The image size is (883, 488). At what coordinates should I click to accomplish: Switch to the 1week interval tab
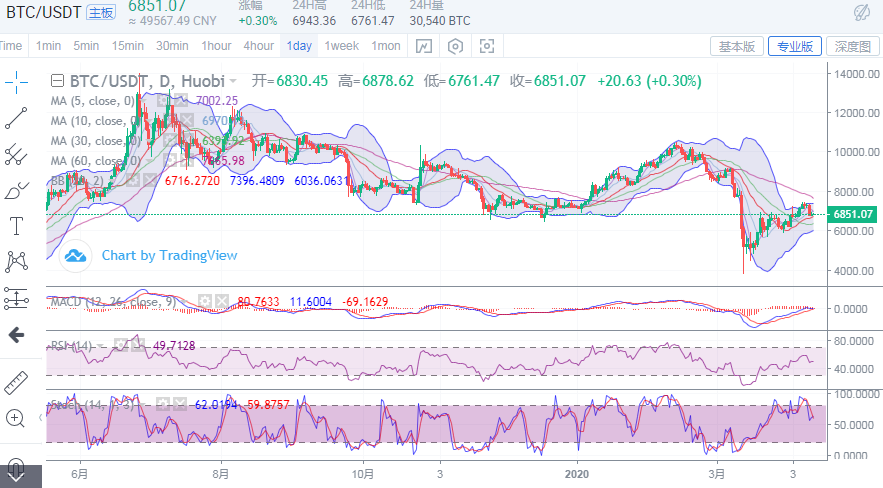[x=342, y=46]
